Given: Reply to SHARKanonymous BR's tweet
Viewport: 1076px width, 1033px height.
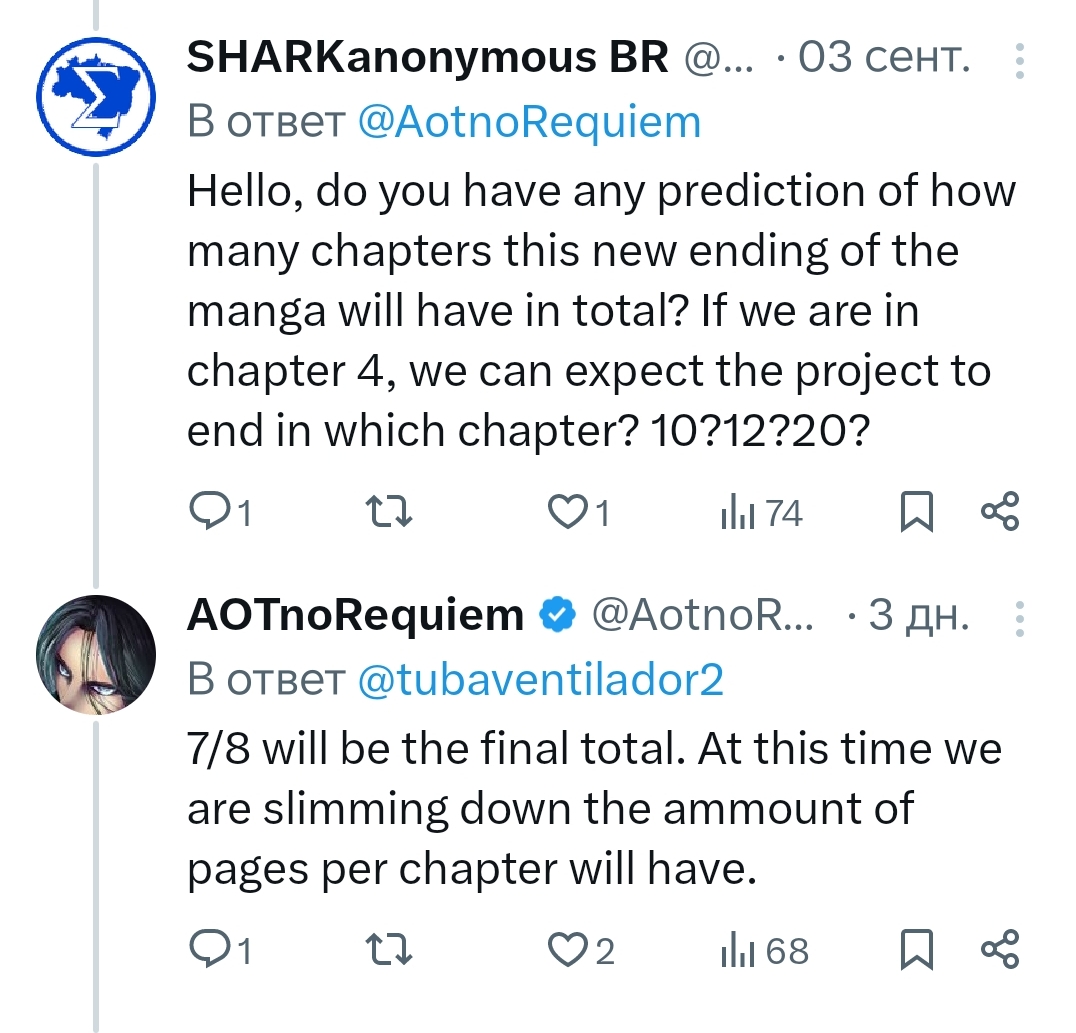Looking at the screenshot, I should point(209,514).
